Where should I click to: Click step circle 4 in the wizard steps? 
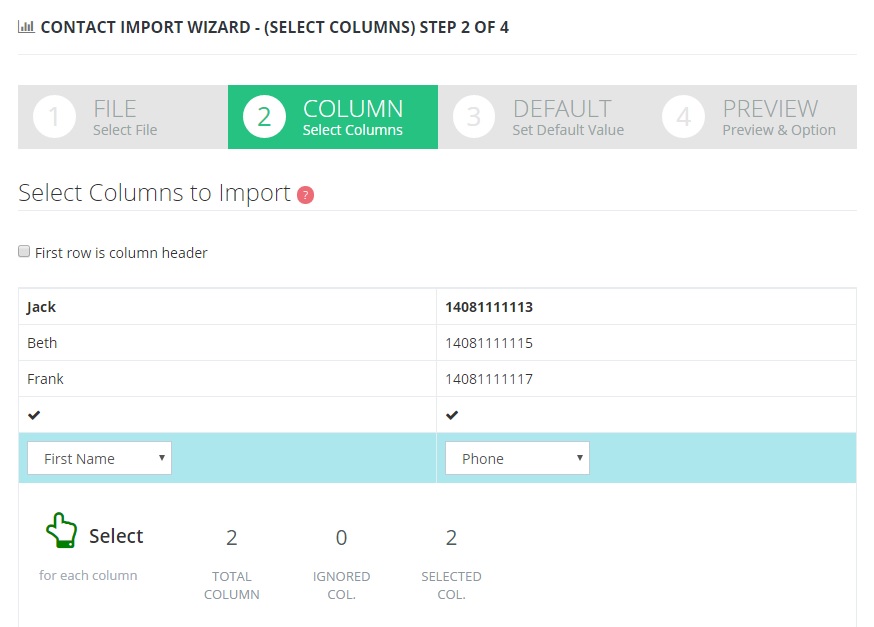coord(683,116)
